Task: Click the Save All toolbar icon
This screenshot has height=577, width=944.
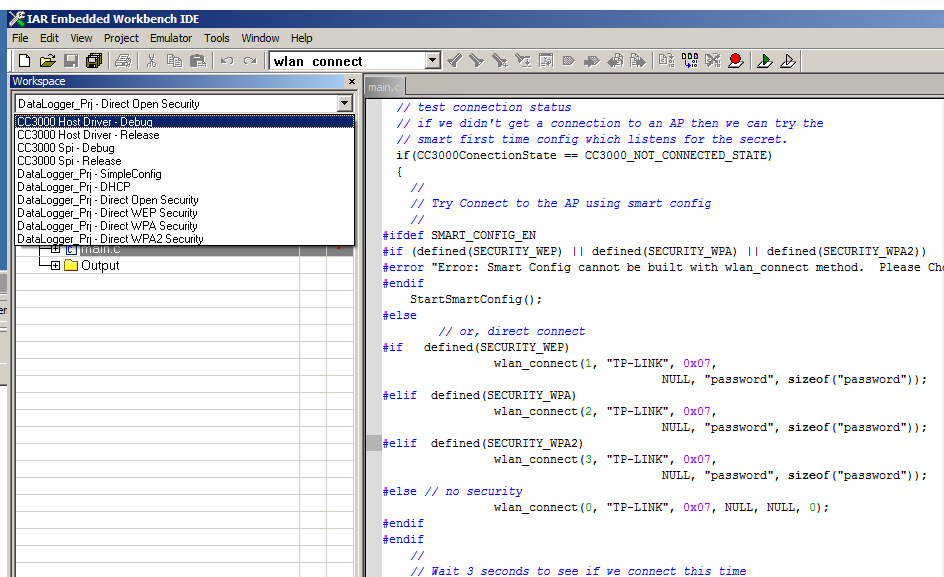Action: [94, 61]
